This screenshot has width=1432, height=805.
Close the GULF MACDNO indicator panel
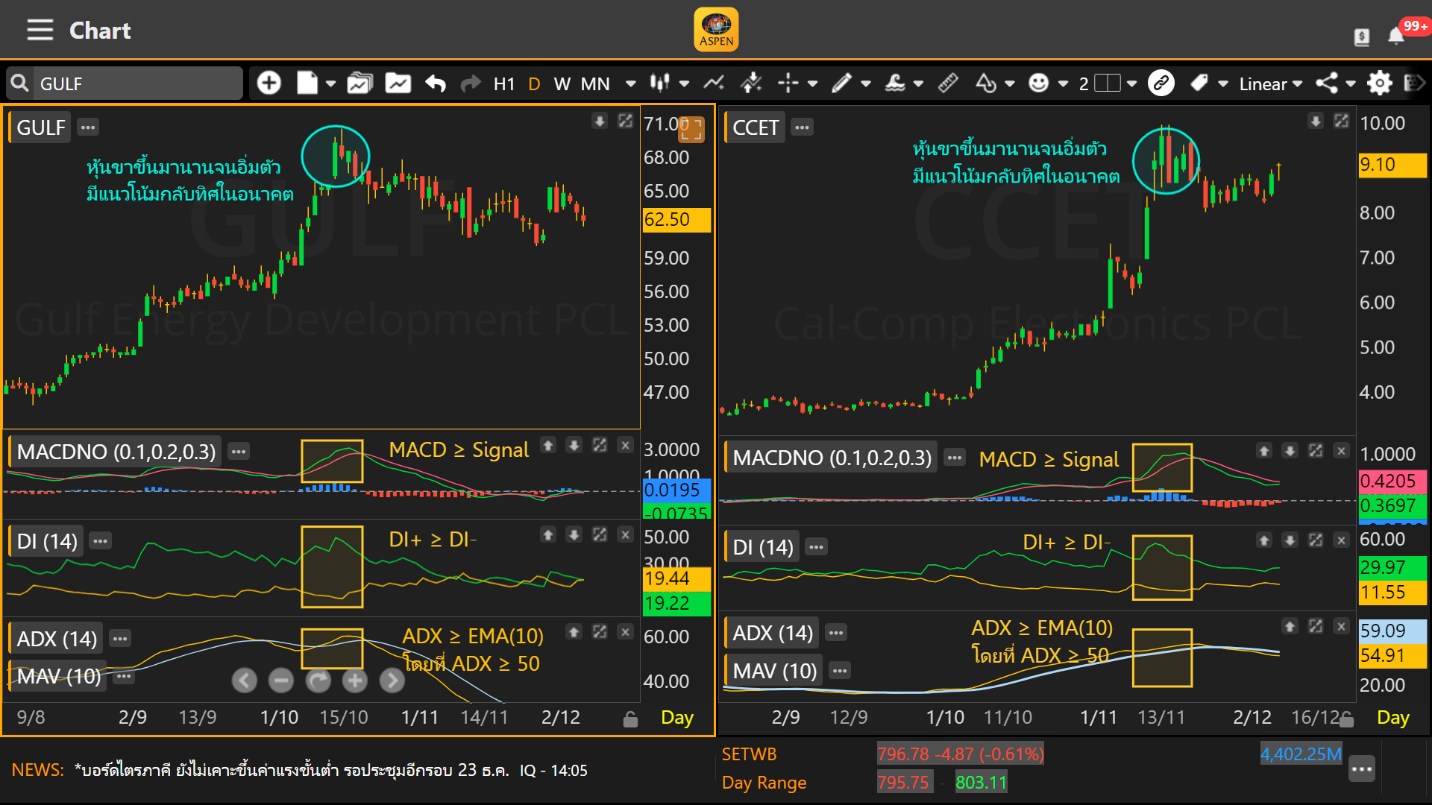tap(625, 445)
